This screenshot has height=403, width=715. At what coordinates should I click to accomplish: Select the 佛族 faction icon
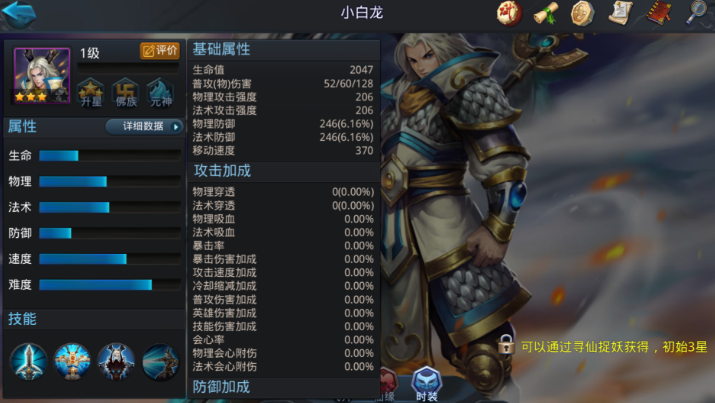click(x=126, y=93)
